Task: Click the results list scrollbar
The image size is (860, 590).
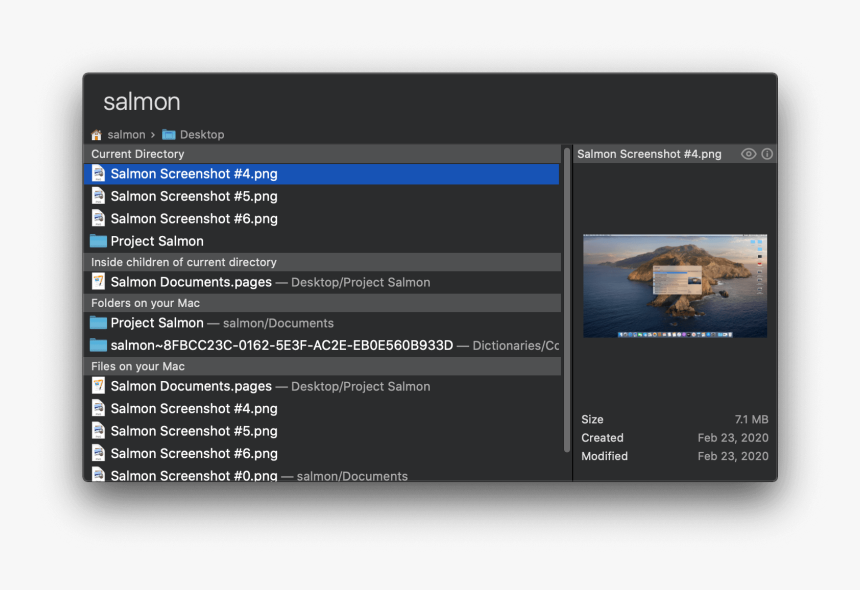Action: pyautogui.click(x=567, y=299)
